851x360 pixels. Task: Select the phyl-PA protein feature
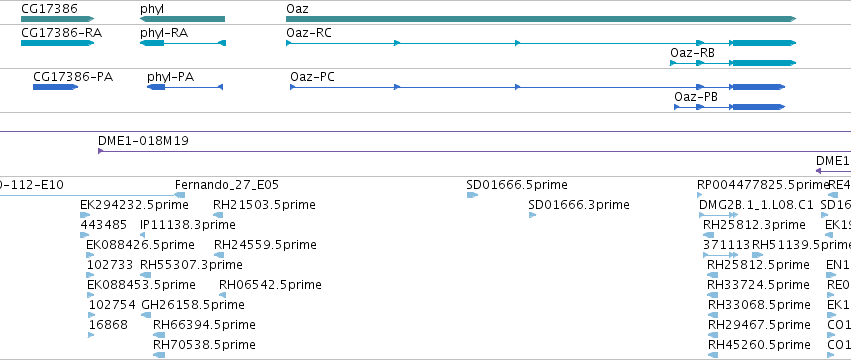(x=185, y=87)
